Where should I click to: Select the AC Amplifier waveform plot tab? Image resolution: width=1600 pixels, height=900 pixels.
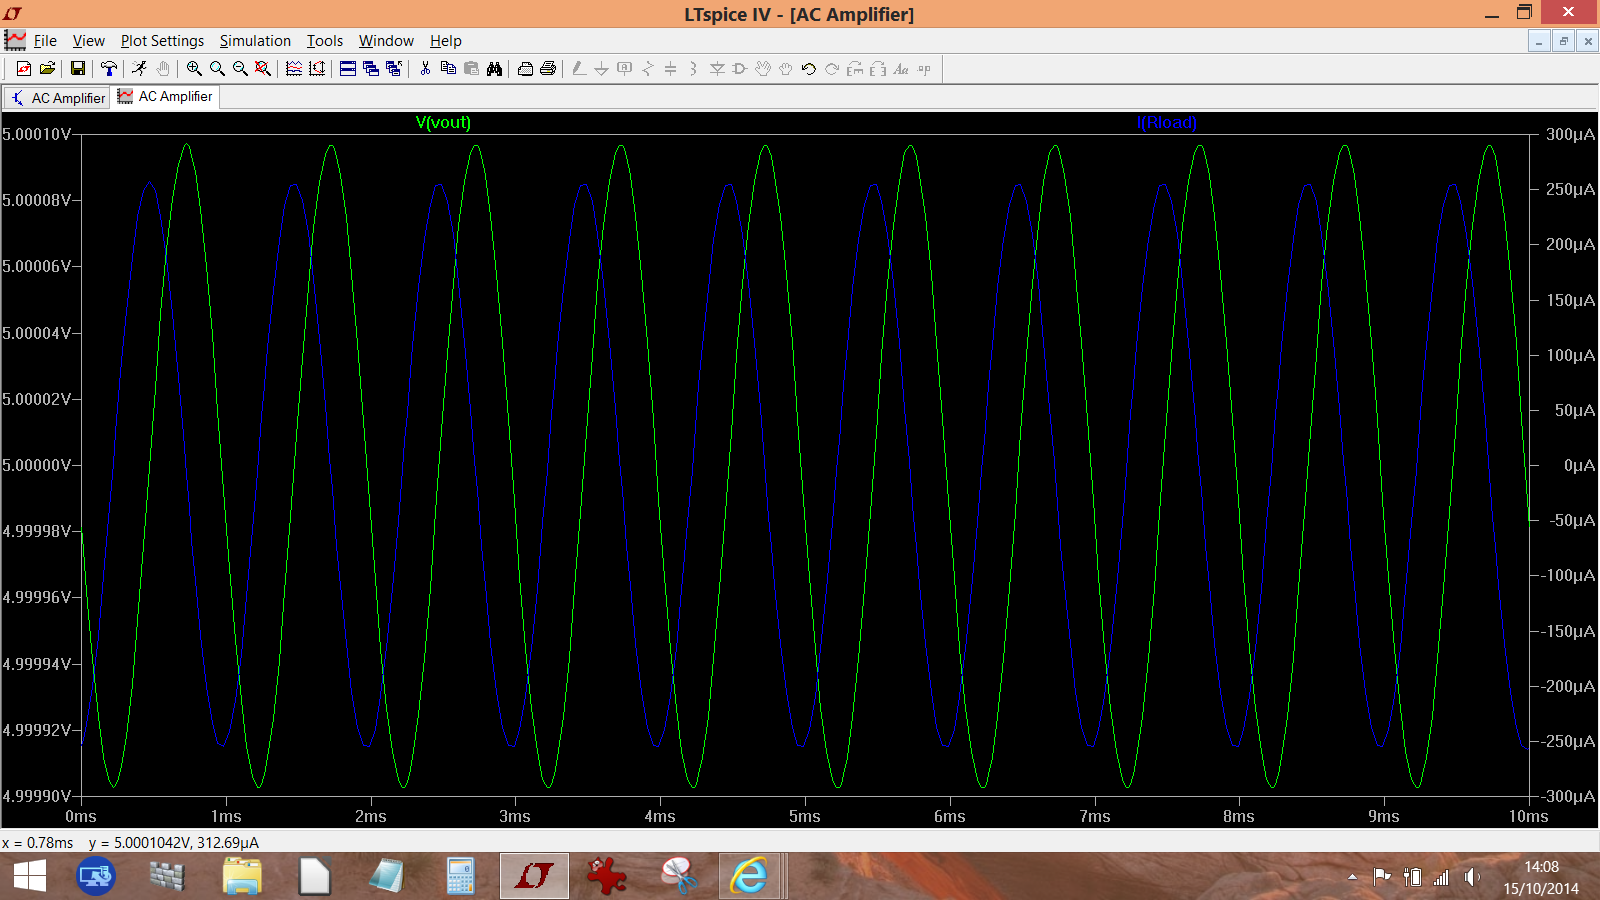(x=165, y=97)
